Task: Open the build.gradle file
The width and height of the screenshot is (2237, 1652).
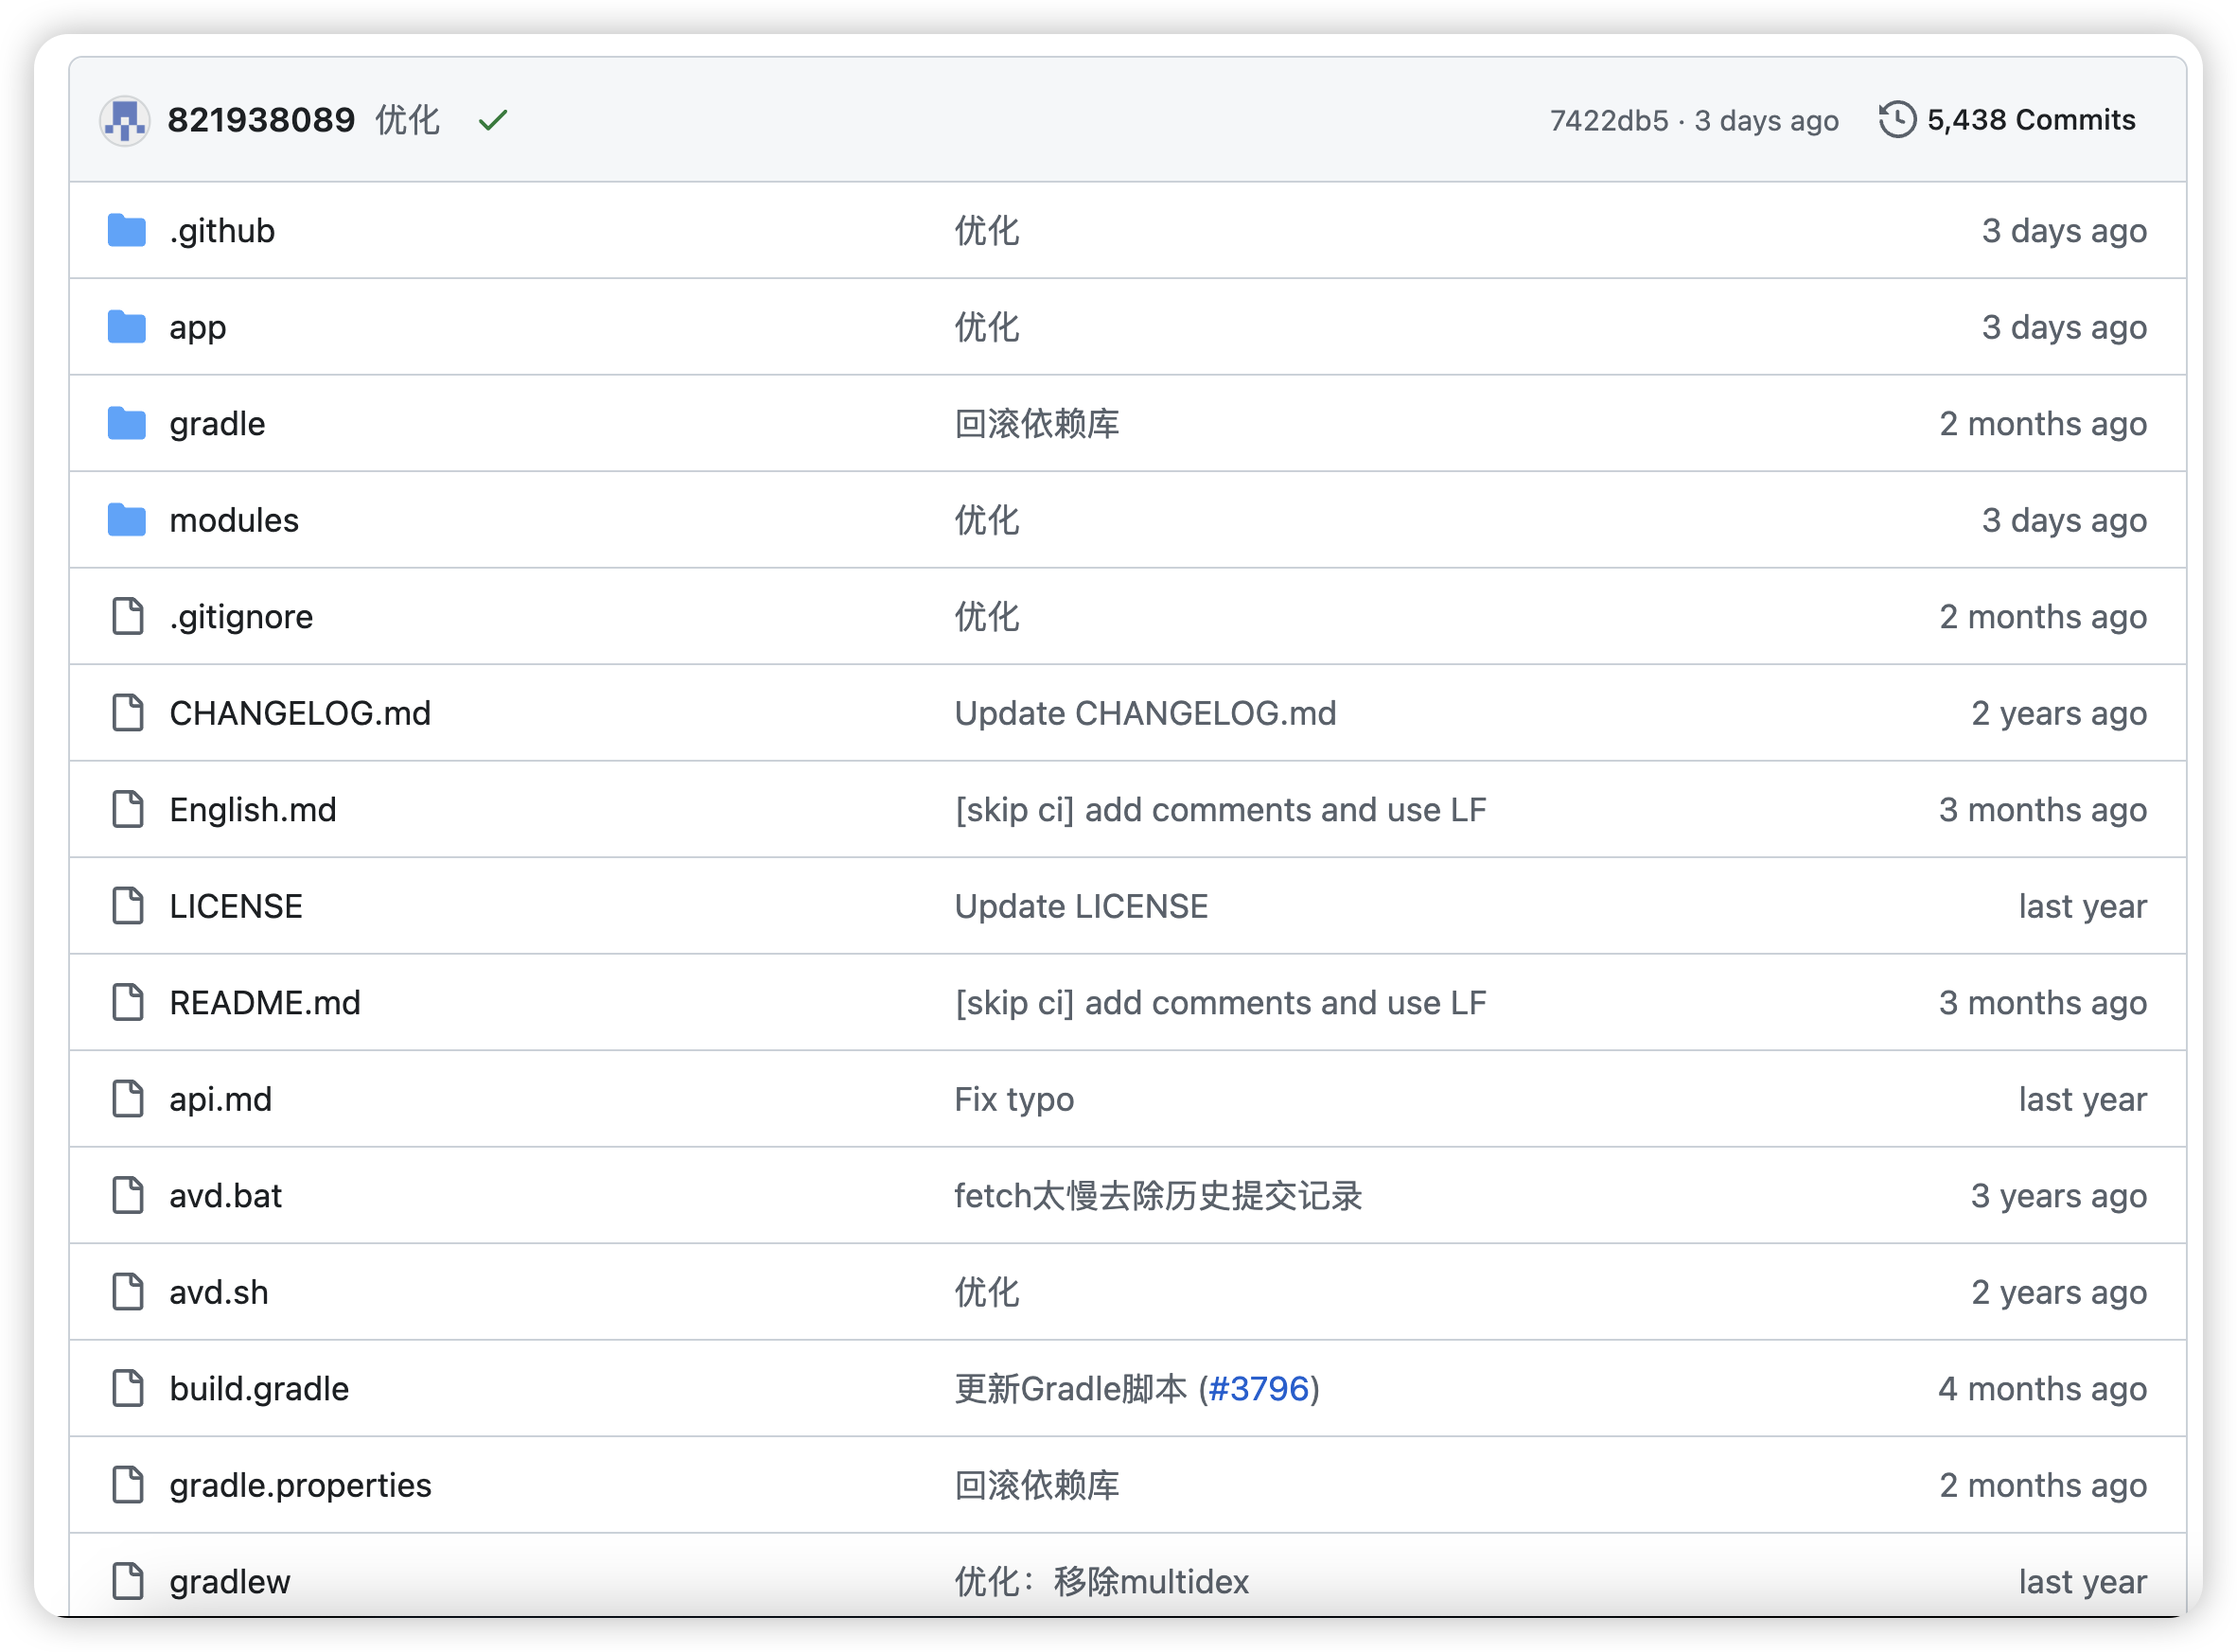Action: pos(259,1389)
